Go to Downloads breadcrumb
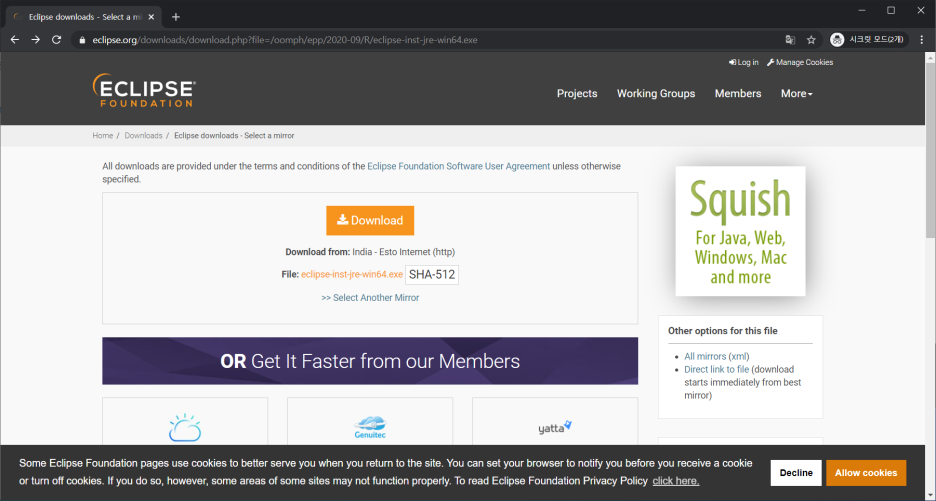Image resolution: width=936 pixels, height=501 pixels. (143, 136)
